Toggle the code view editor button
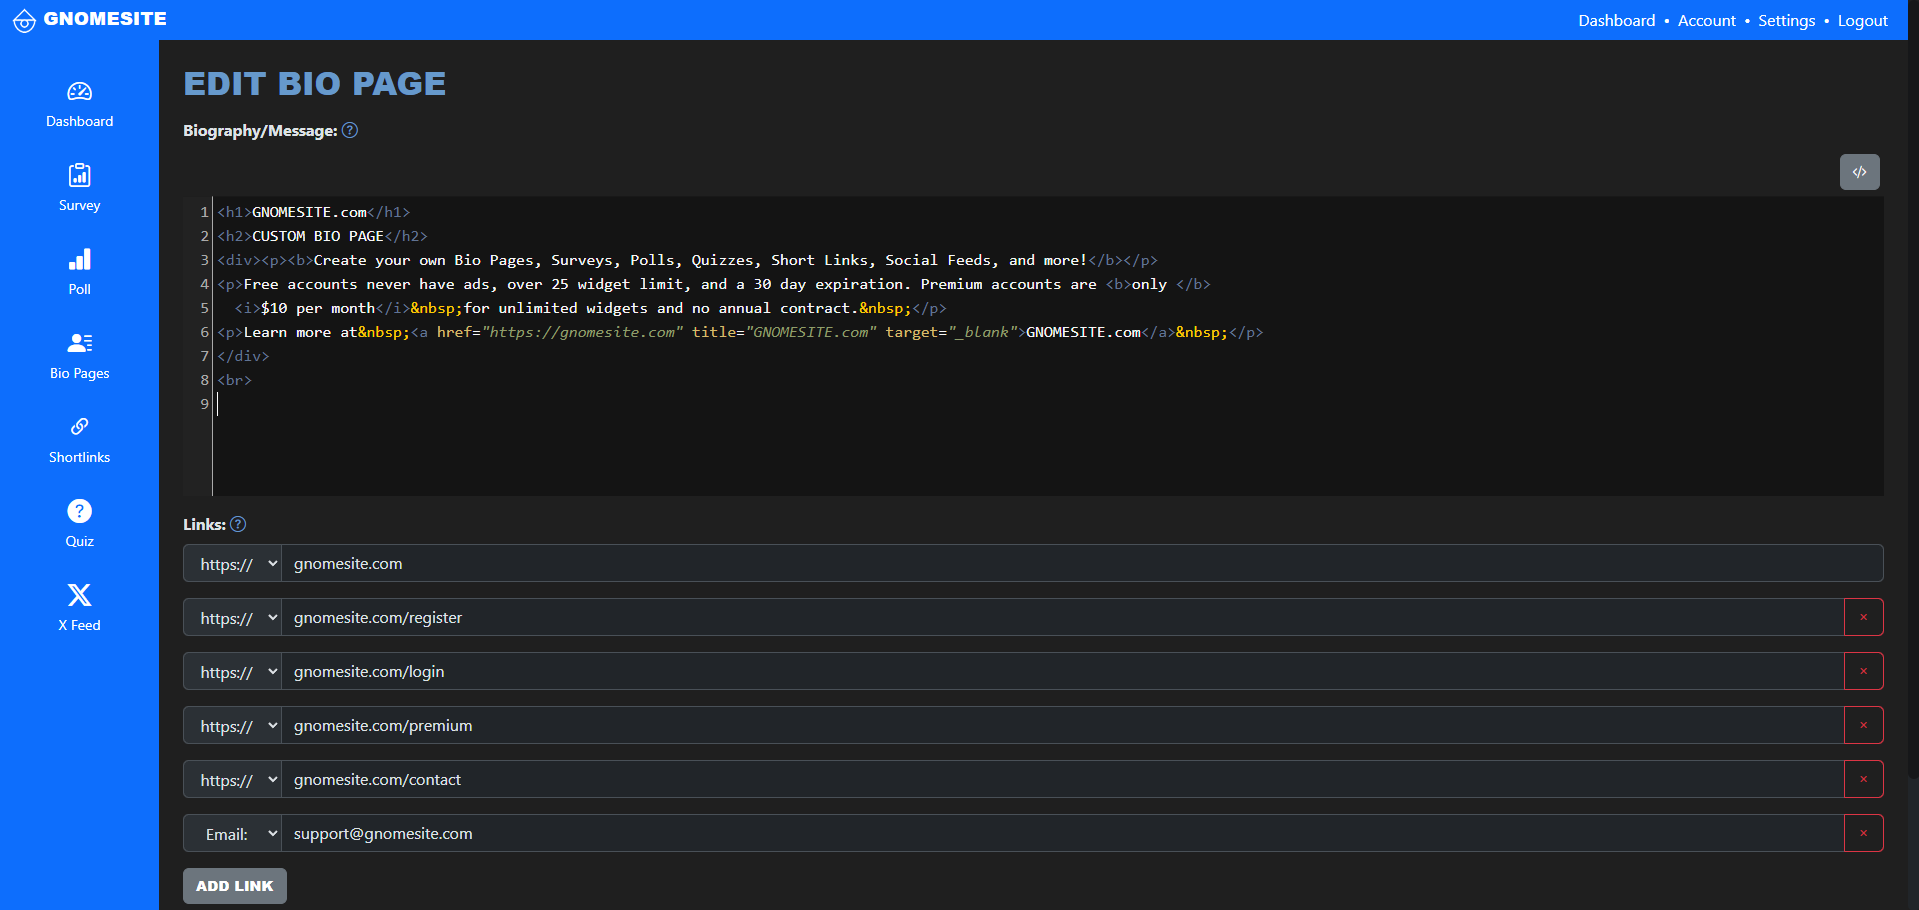The width and height of the screenshot is (1919, 910). pos(1860,172)
